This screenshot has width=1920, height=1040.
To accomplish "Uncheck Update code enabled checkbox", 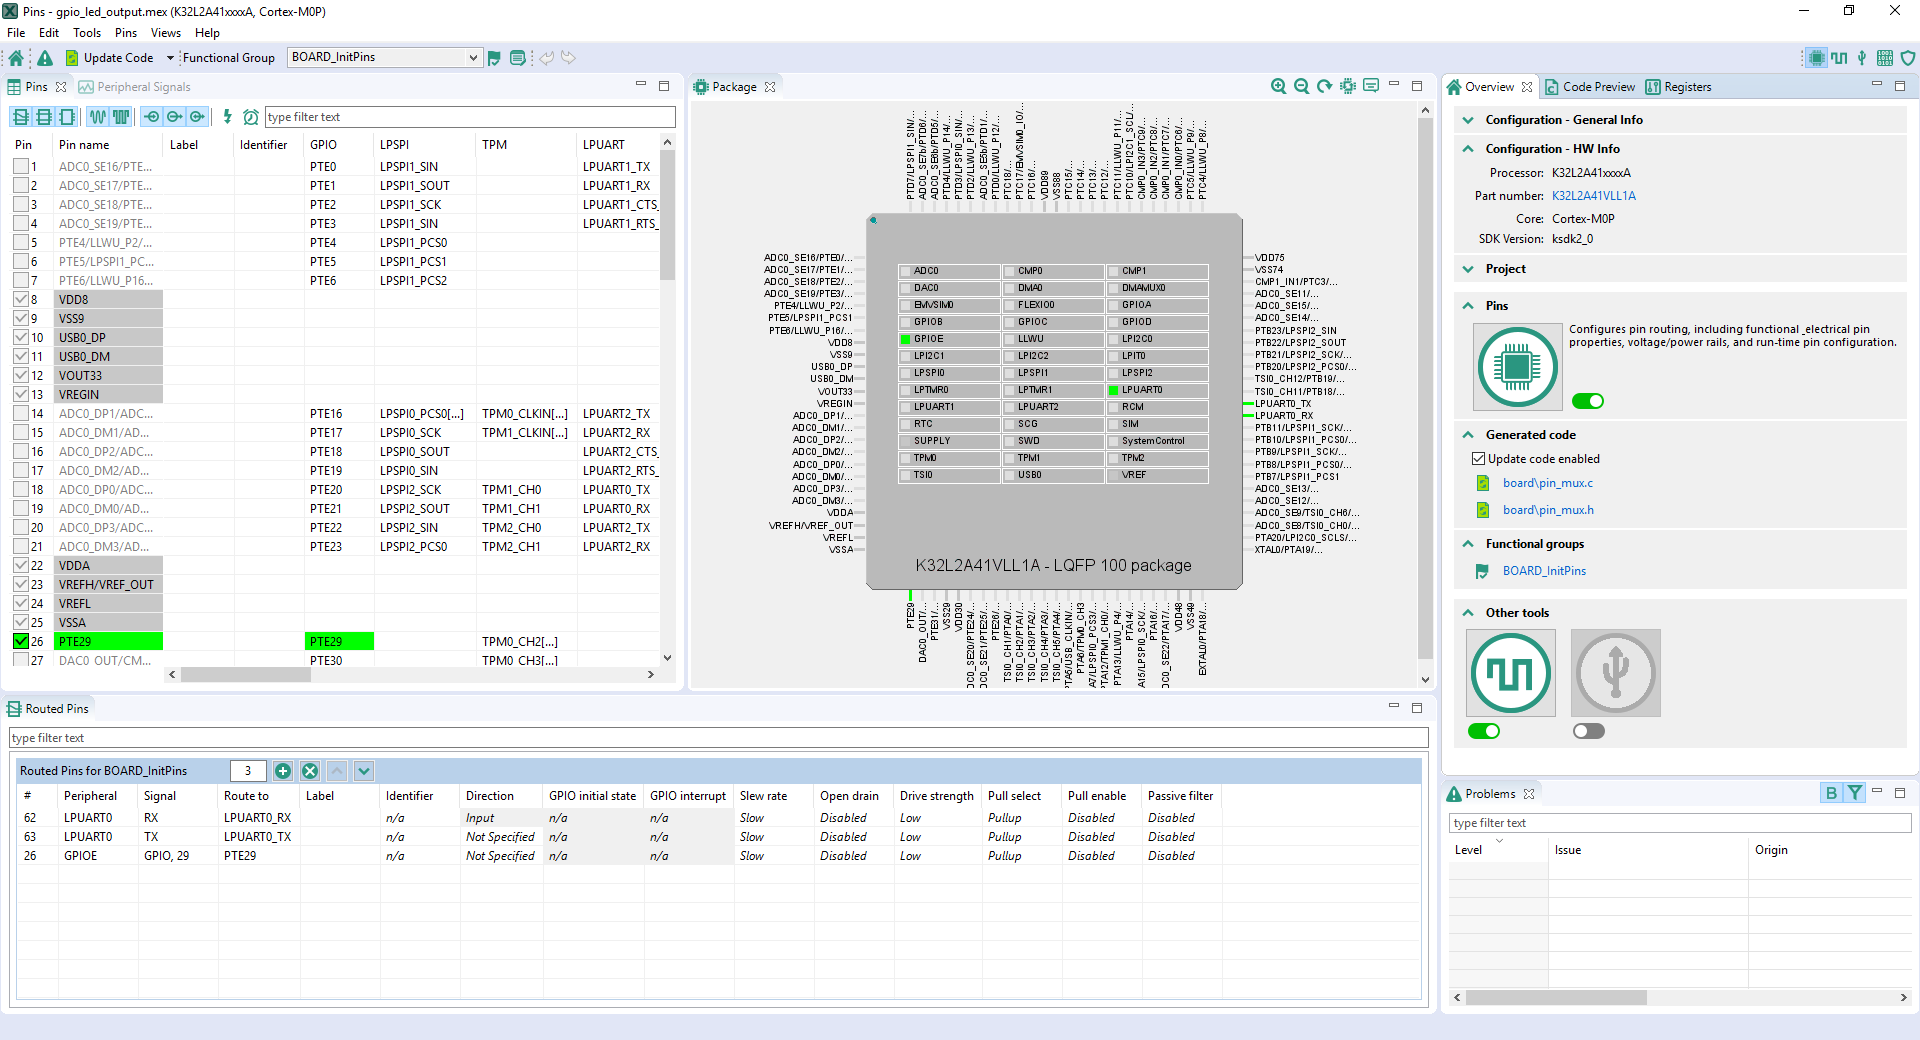I will pos(1478,459).
